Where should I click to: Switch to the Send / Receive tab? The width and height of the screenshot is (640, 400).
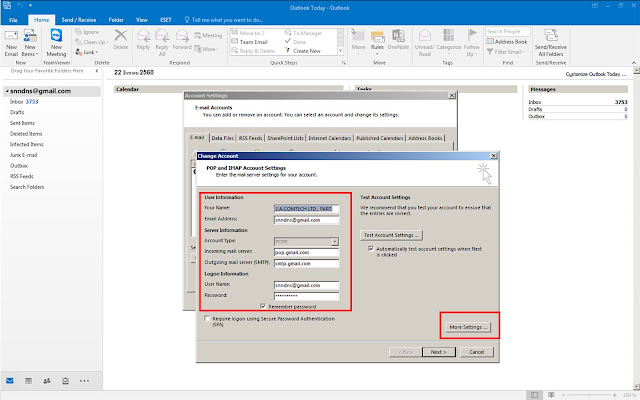(x=79, y=20)
